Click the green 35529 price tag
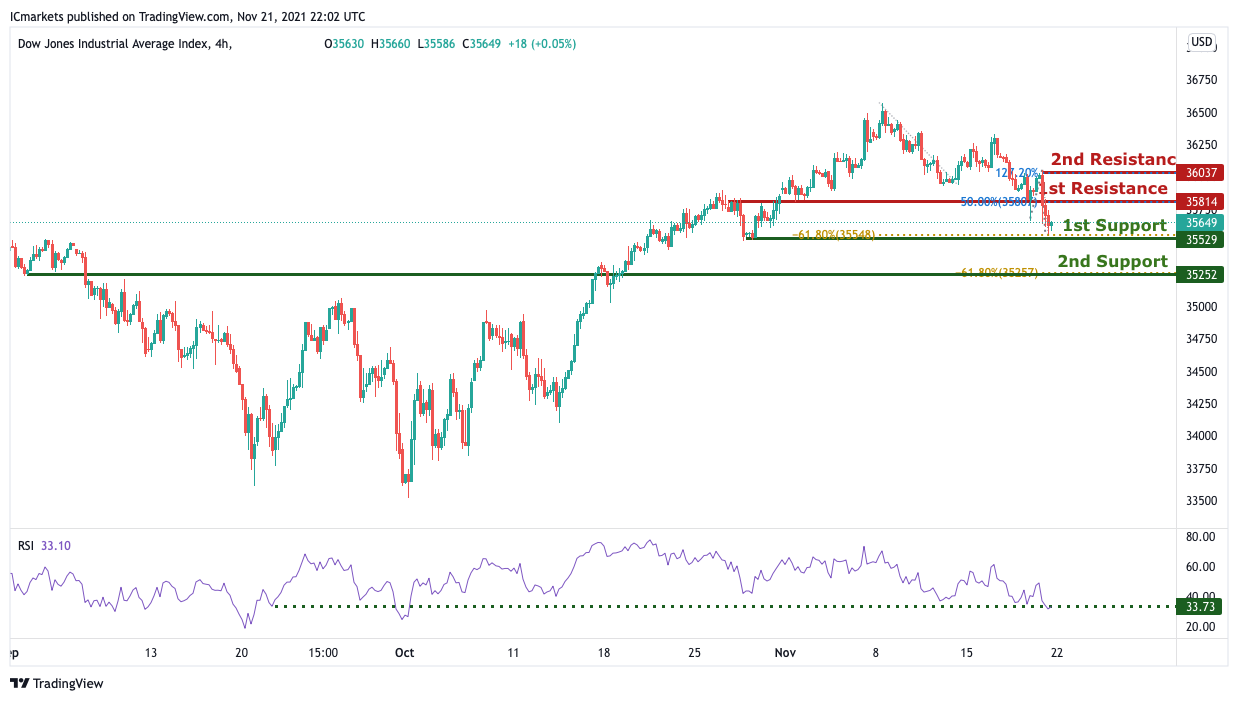This screenshot has width=1238, height=701. pyautogui.click(x=1201, y=240)
